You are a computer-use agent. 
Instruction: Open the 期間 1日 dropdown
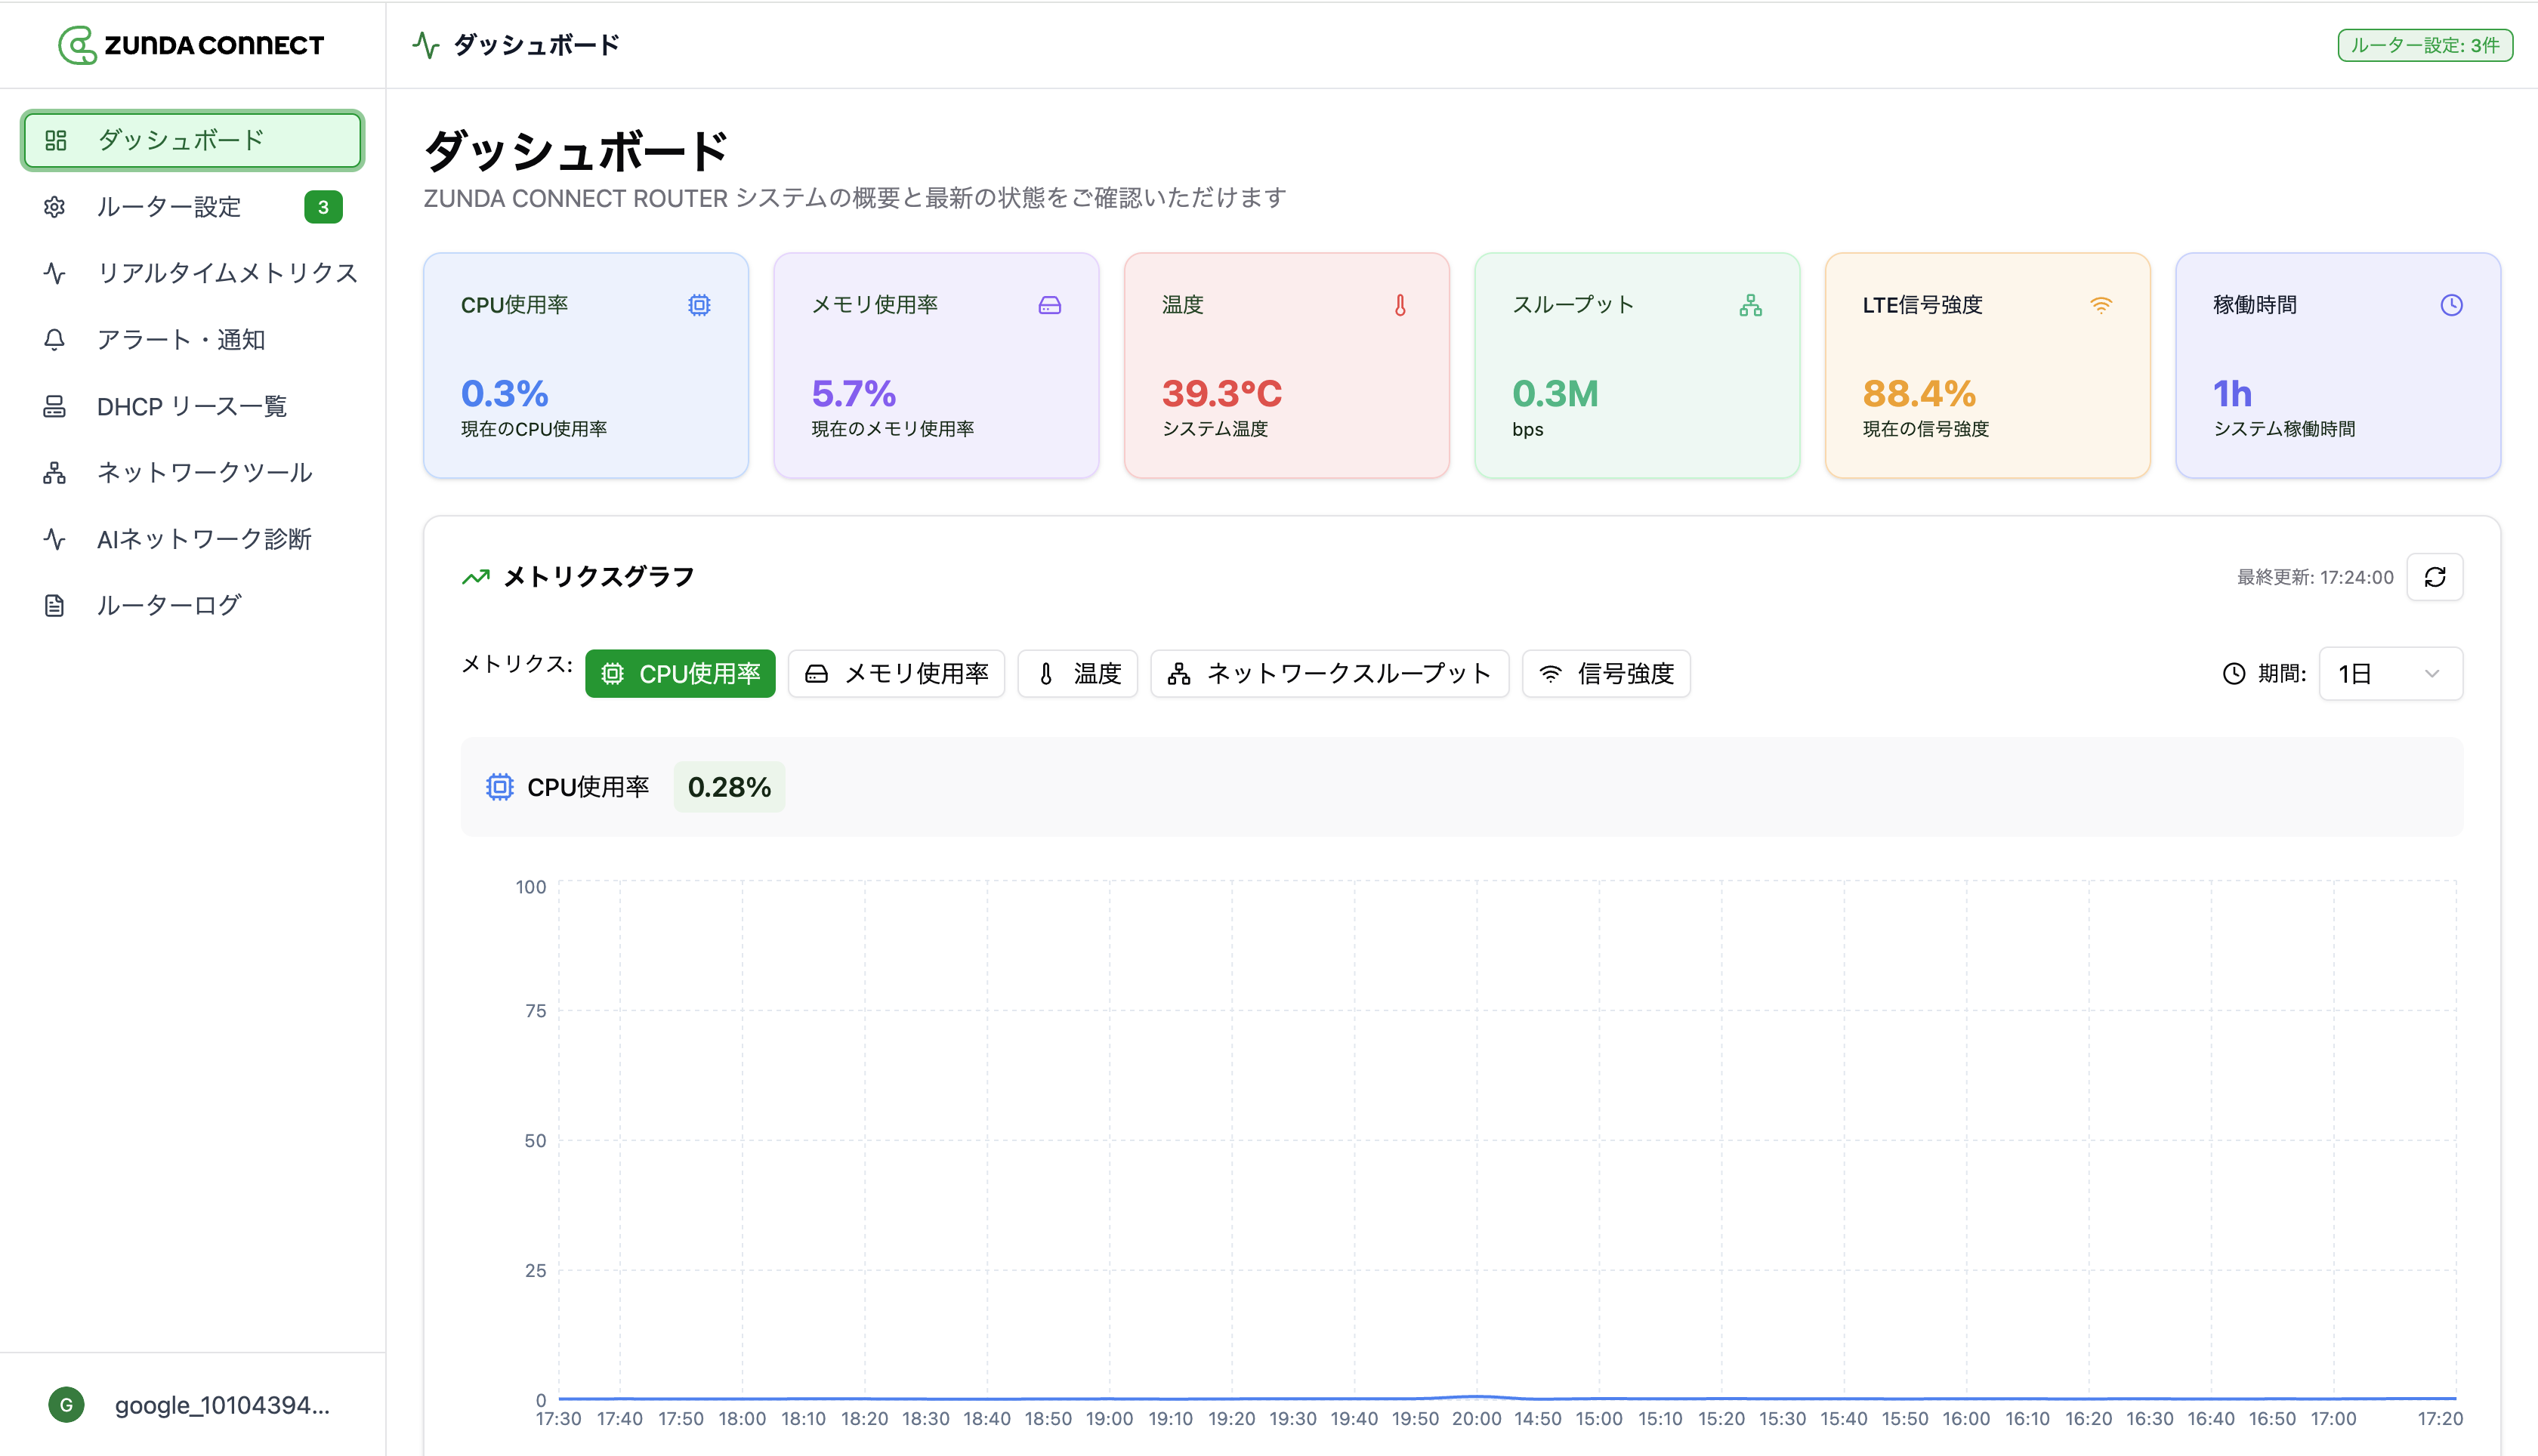tap(2391, 674)
